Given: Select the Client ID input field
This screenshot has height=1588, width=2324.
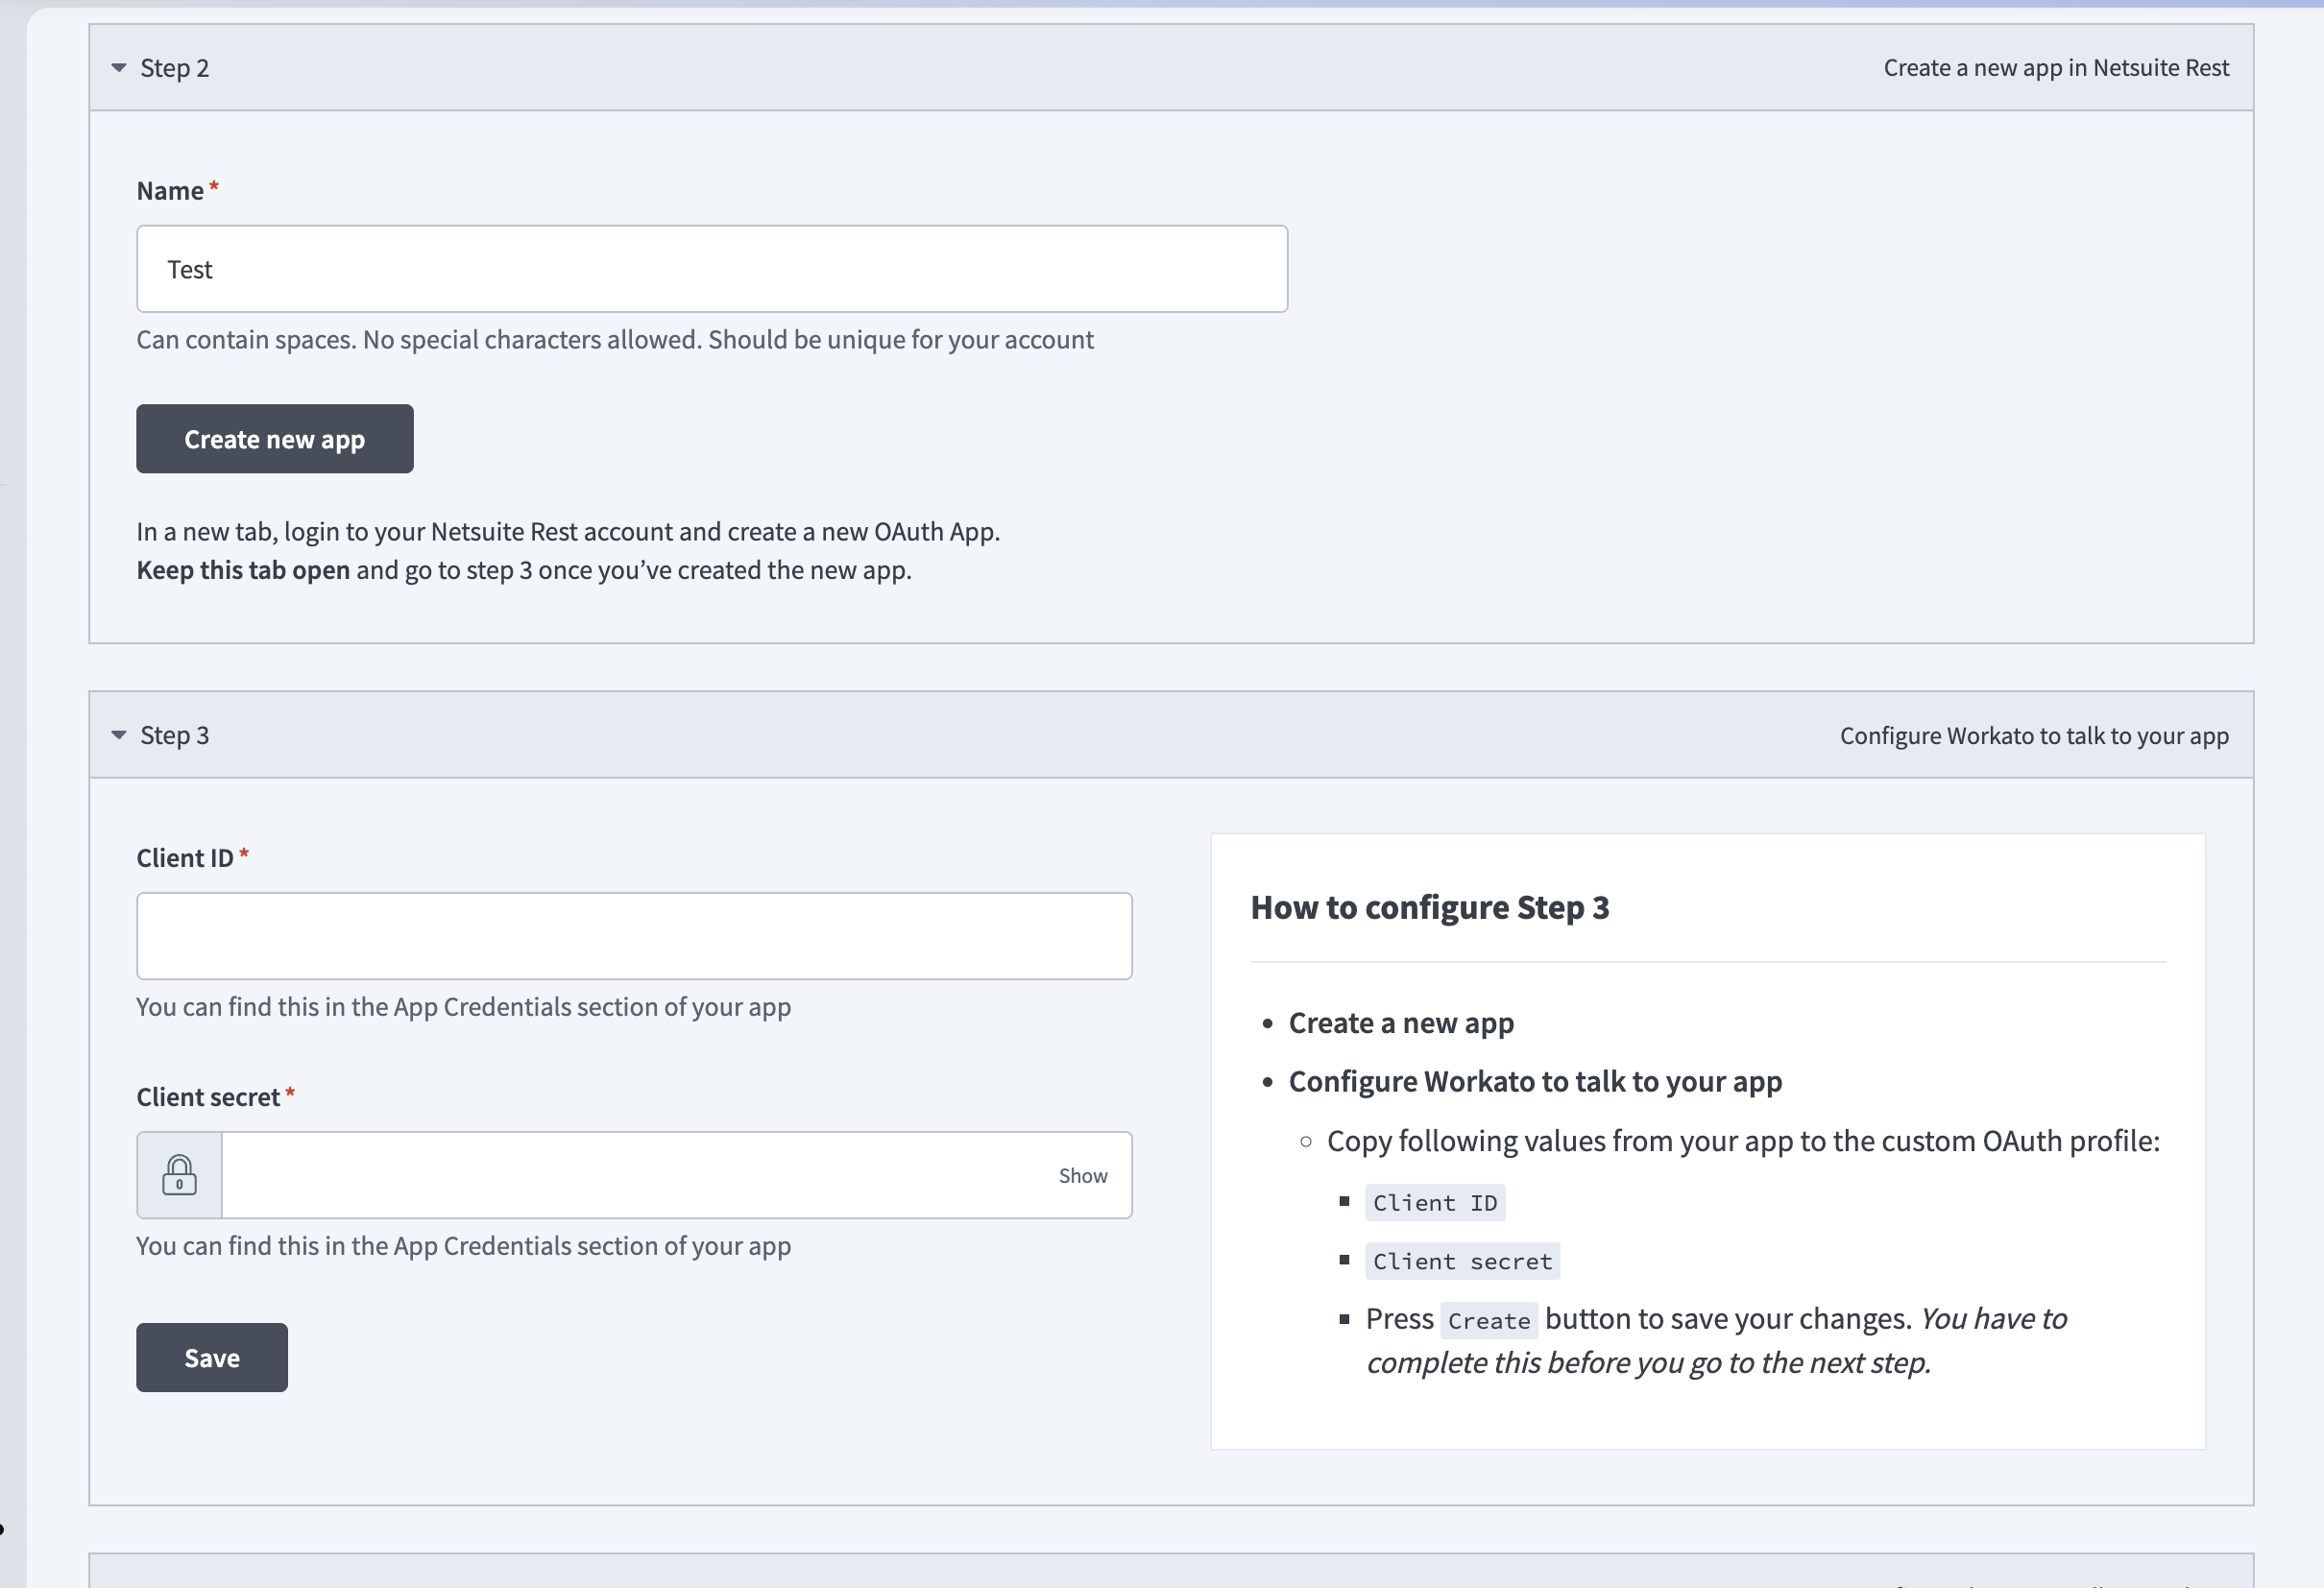Looking at the screenshot, I should [x=634, y=935].
